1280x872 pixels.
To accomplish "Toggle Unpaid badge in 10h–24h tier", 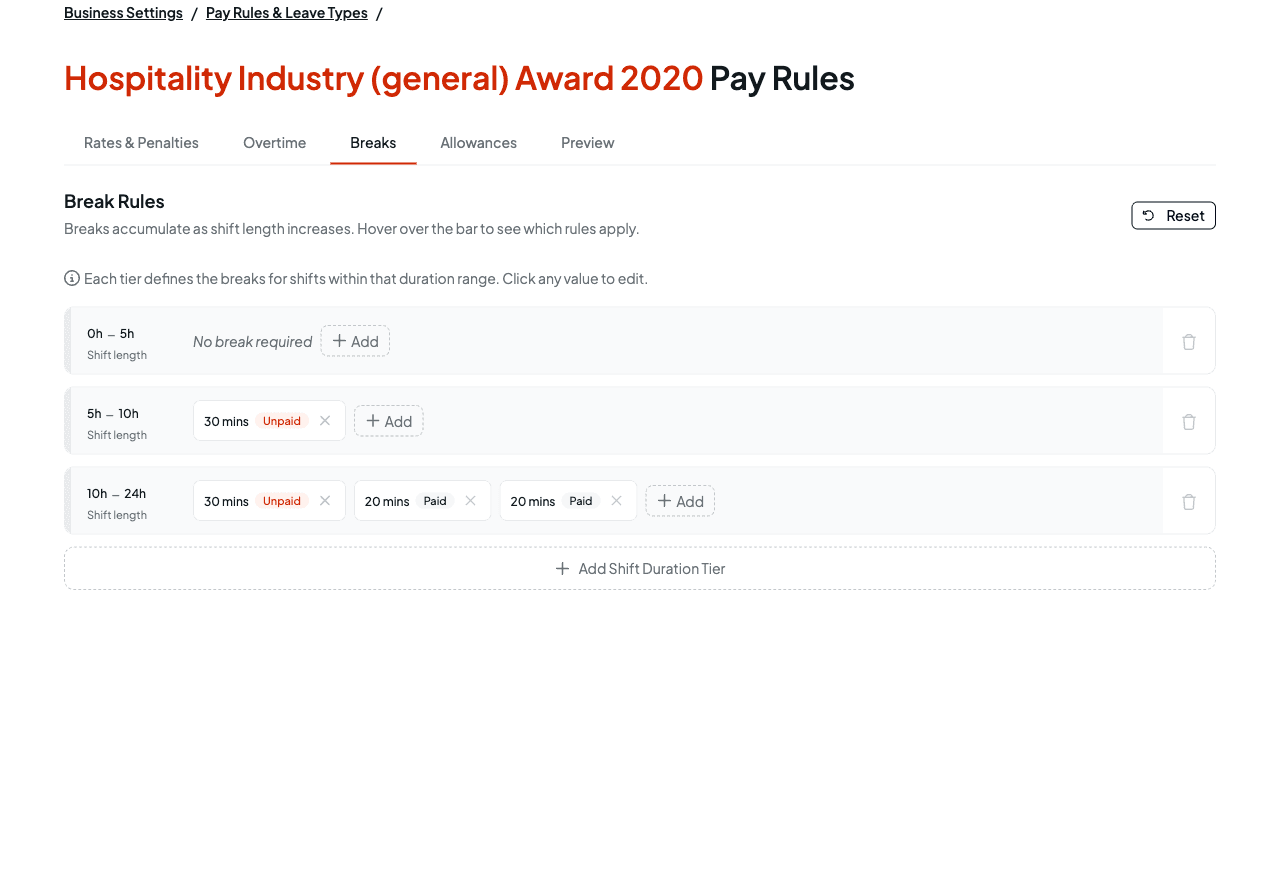I will tap(282, 501).
